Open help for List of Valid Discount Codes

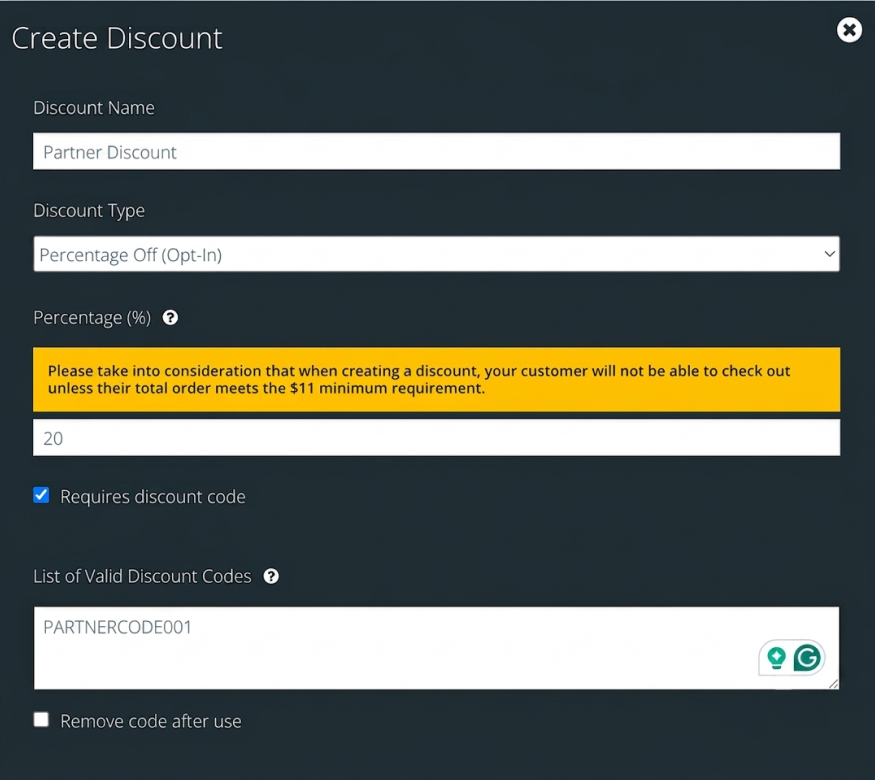tap(271, 576)
